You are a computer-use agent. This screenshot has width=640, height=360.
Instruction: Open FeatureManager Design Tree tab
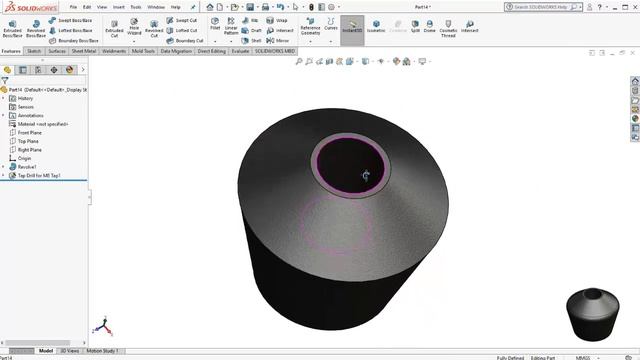coord(7,70)
